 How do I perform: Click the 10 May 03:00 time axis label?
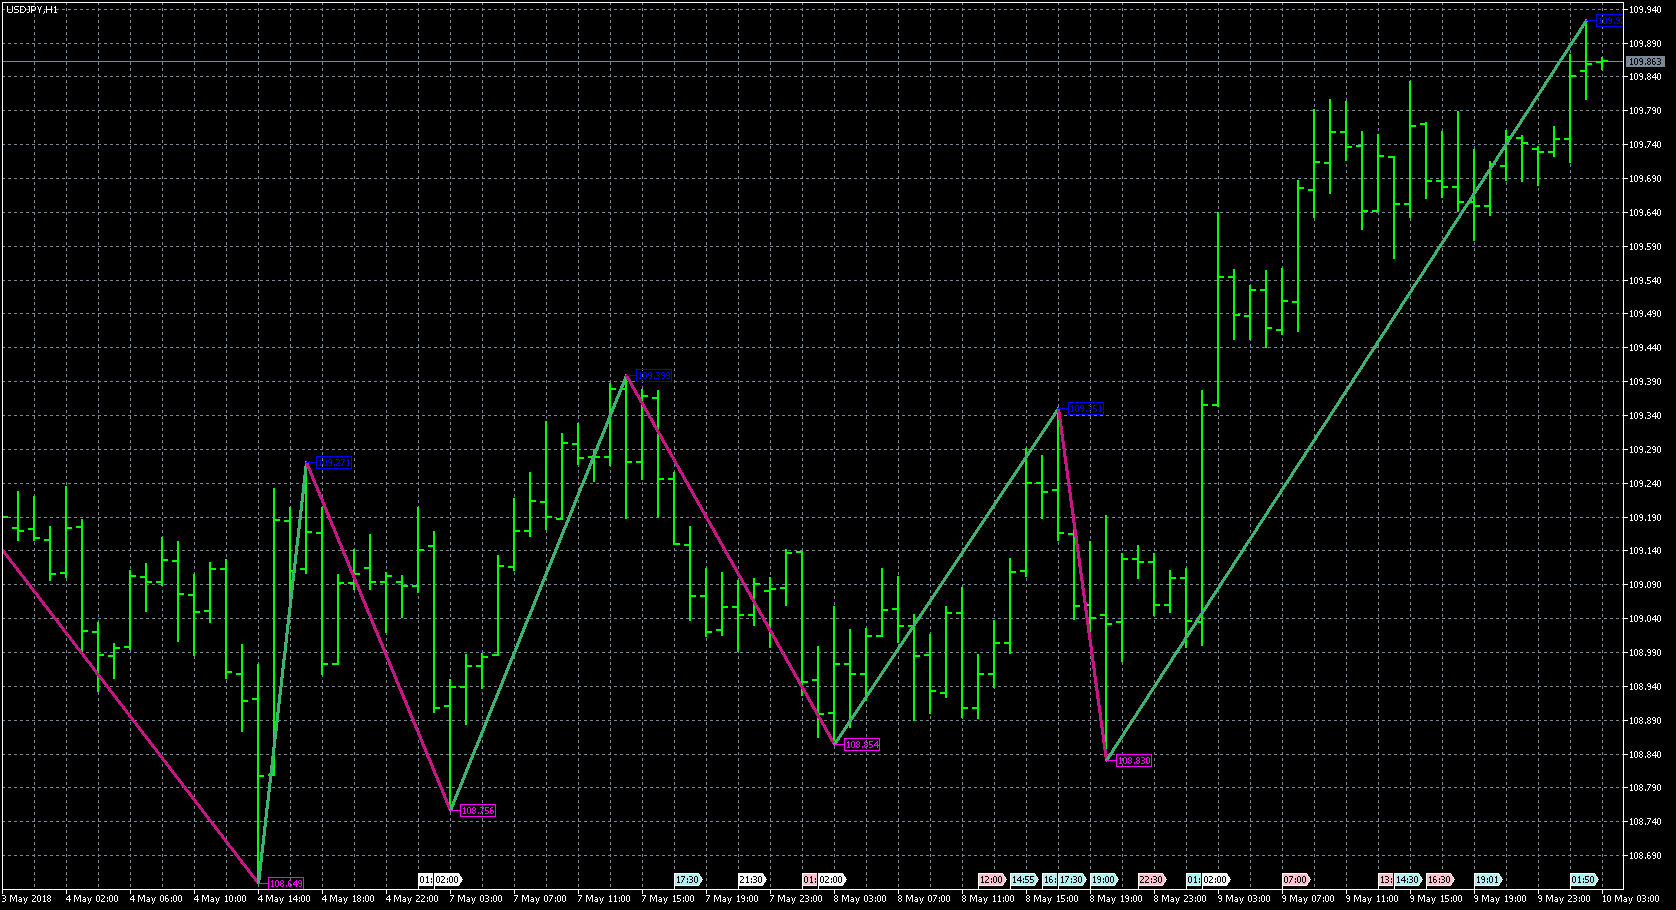1630,899
